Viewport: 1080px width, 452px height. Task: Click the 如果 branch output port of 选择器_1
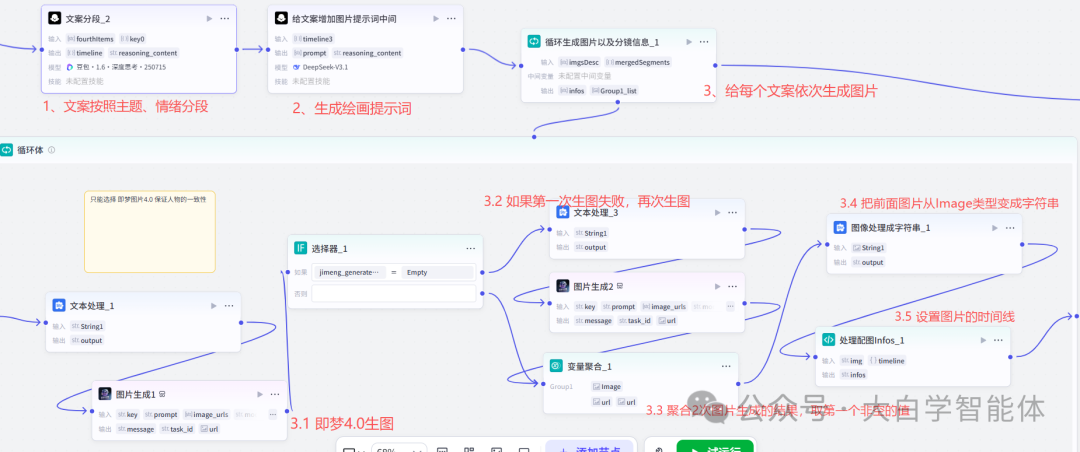481,272
